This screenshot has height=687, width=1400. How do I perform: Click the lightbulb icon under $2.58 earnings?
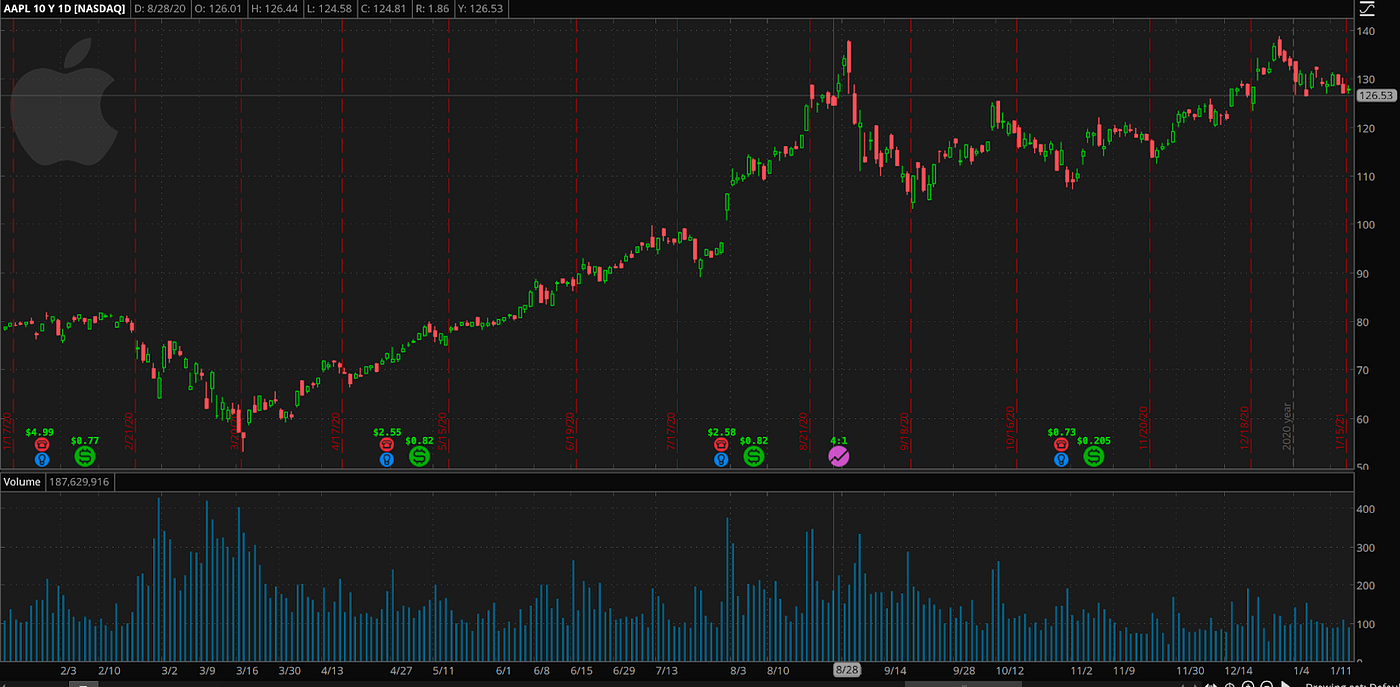[721, 459]
